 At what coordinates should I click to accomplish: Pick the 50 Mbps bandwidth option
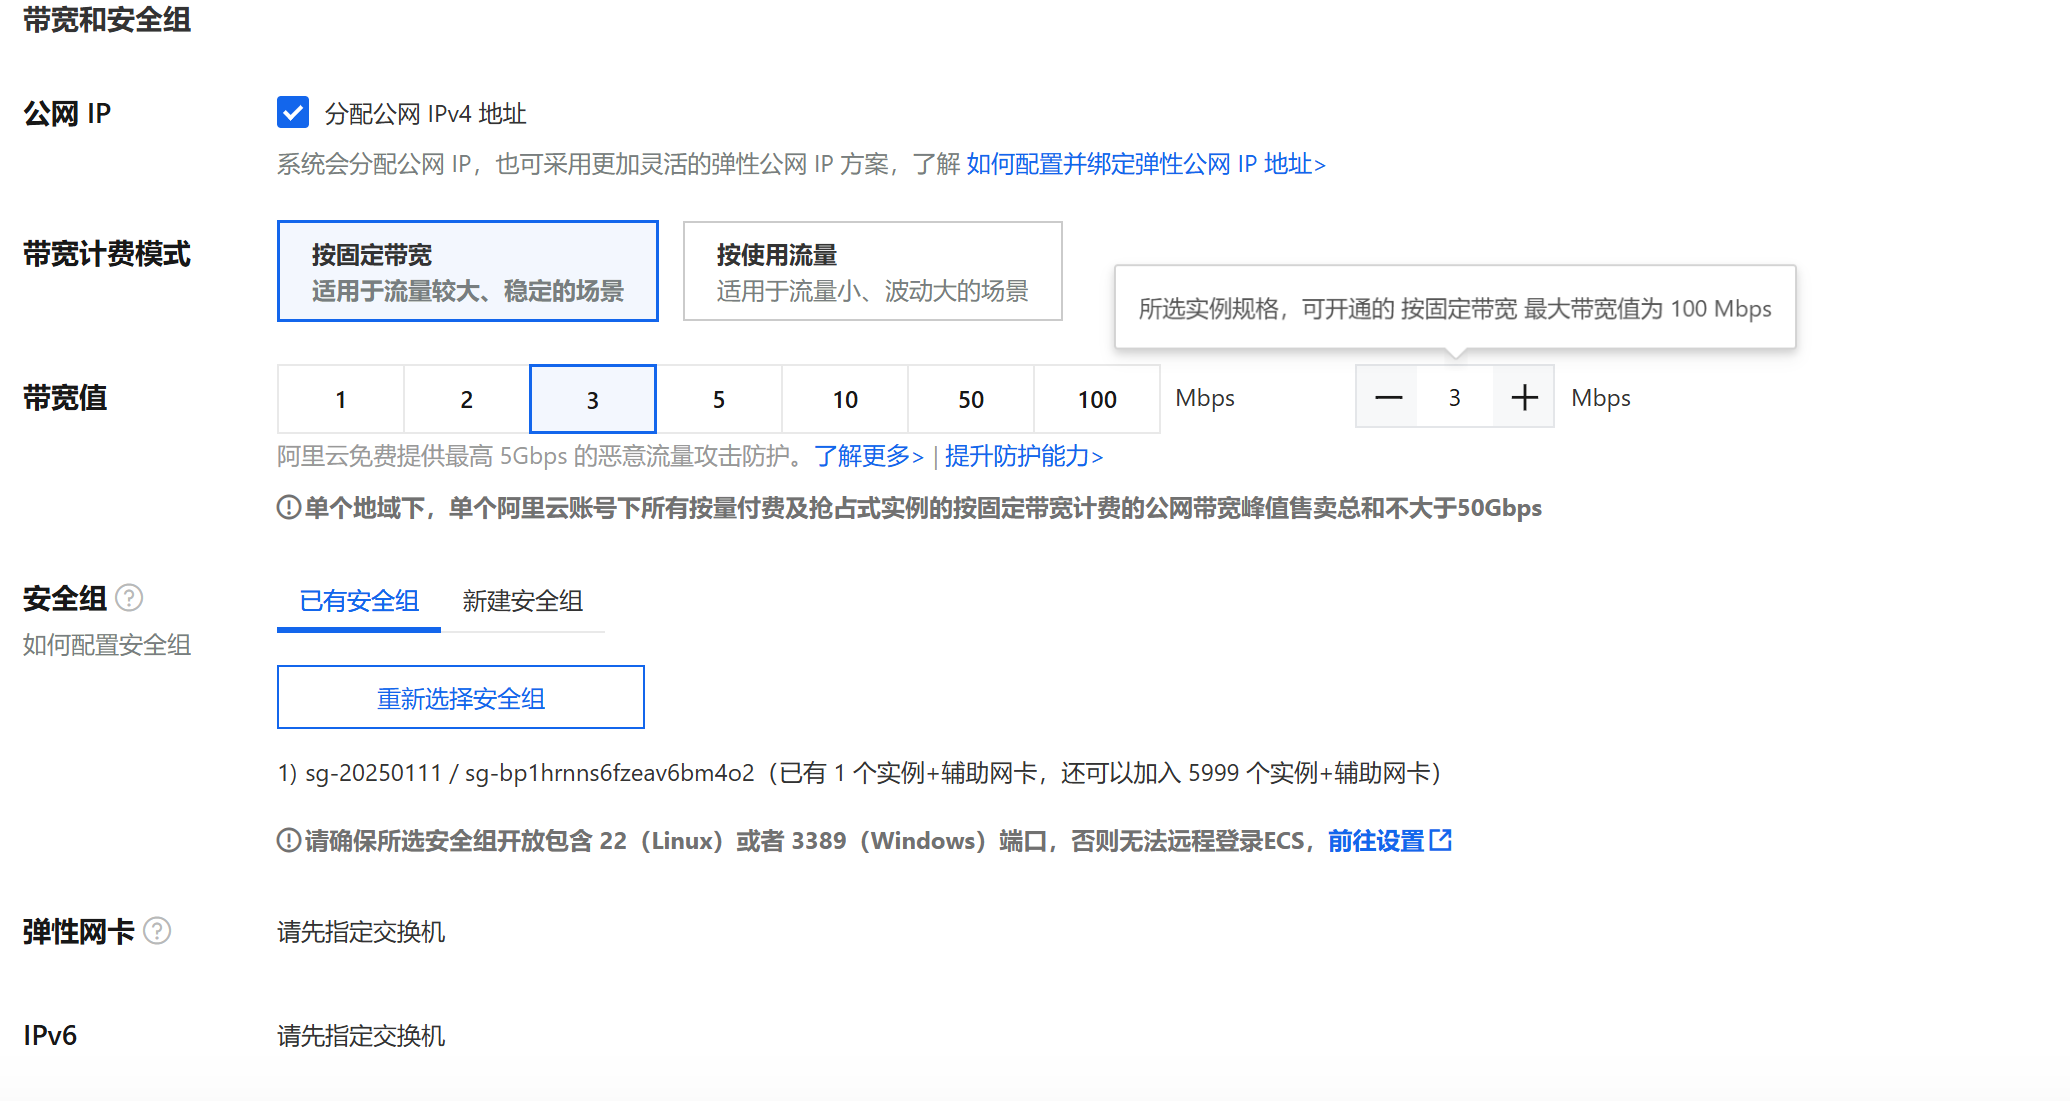tap(971, 399)
